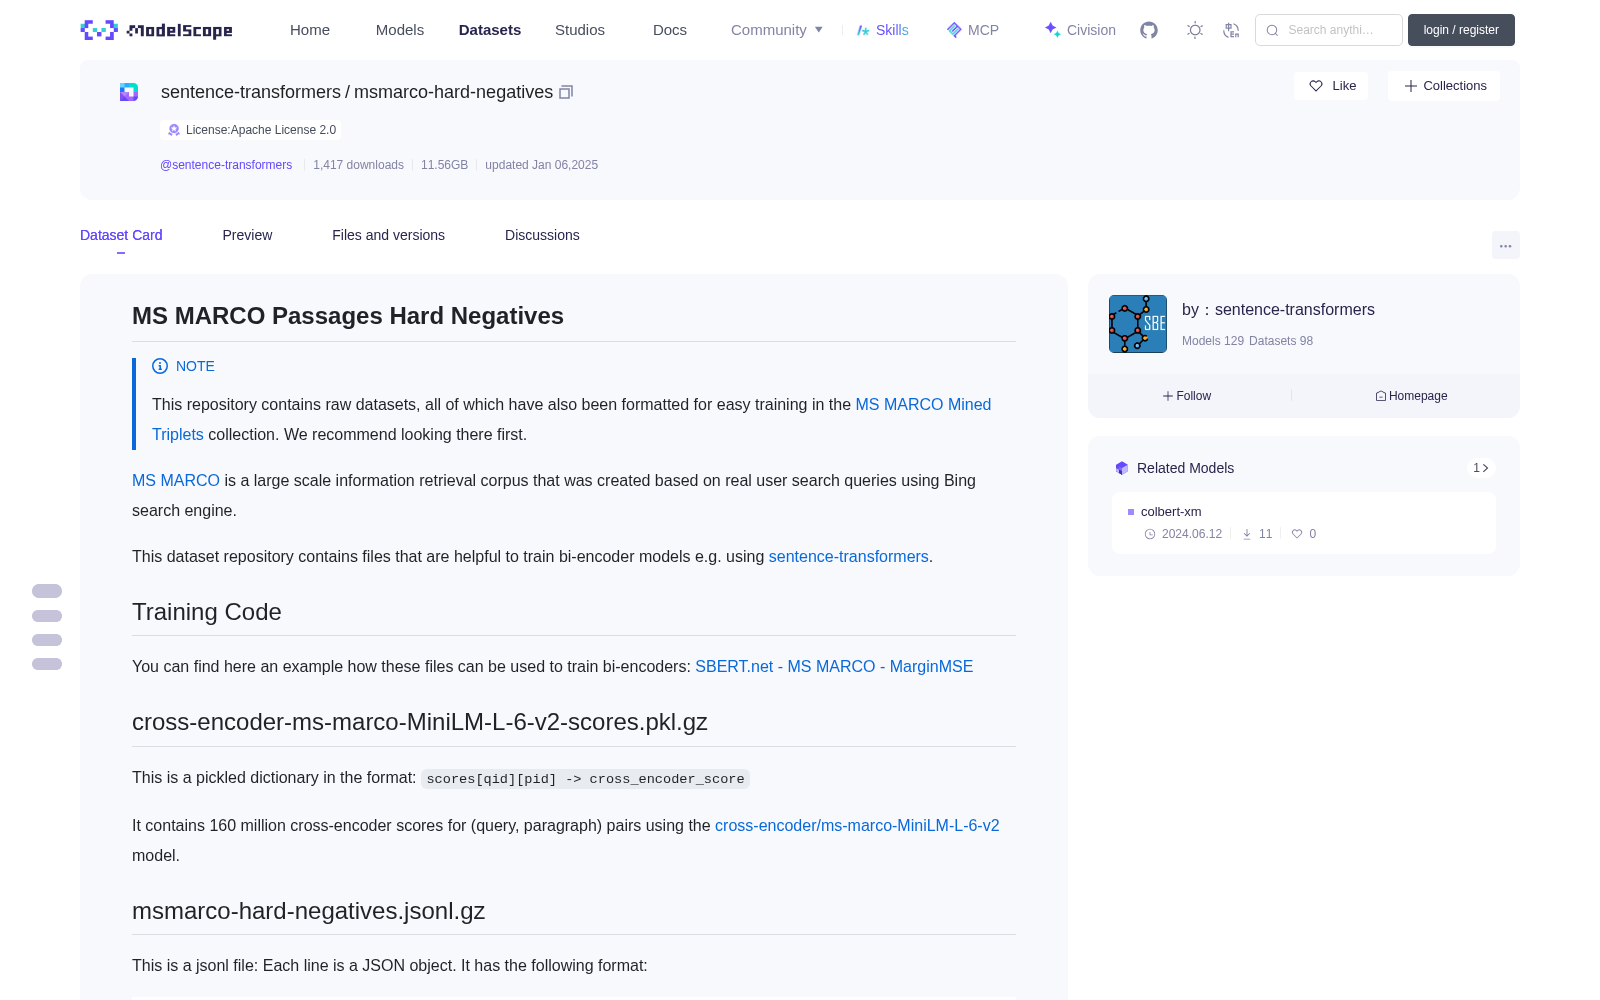Click the NOTE info icon

pyautogui.click(x=160, y=366)
